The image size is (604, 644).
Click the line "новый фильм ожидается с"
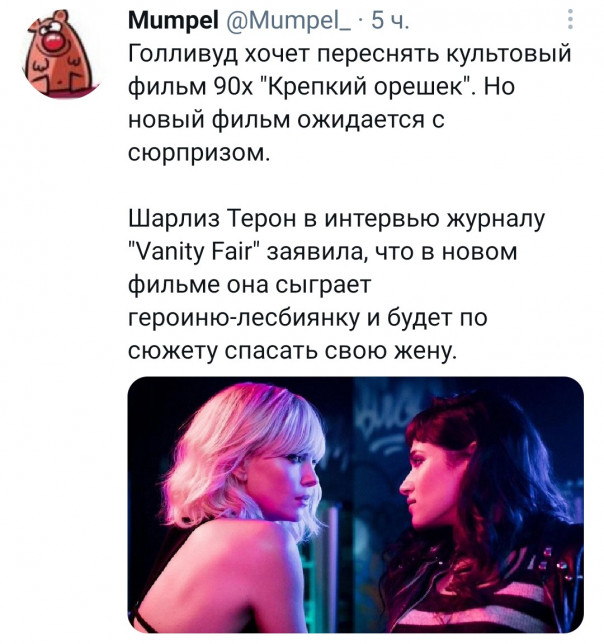(x=286, y=120)
